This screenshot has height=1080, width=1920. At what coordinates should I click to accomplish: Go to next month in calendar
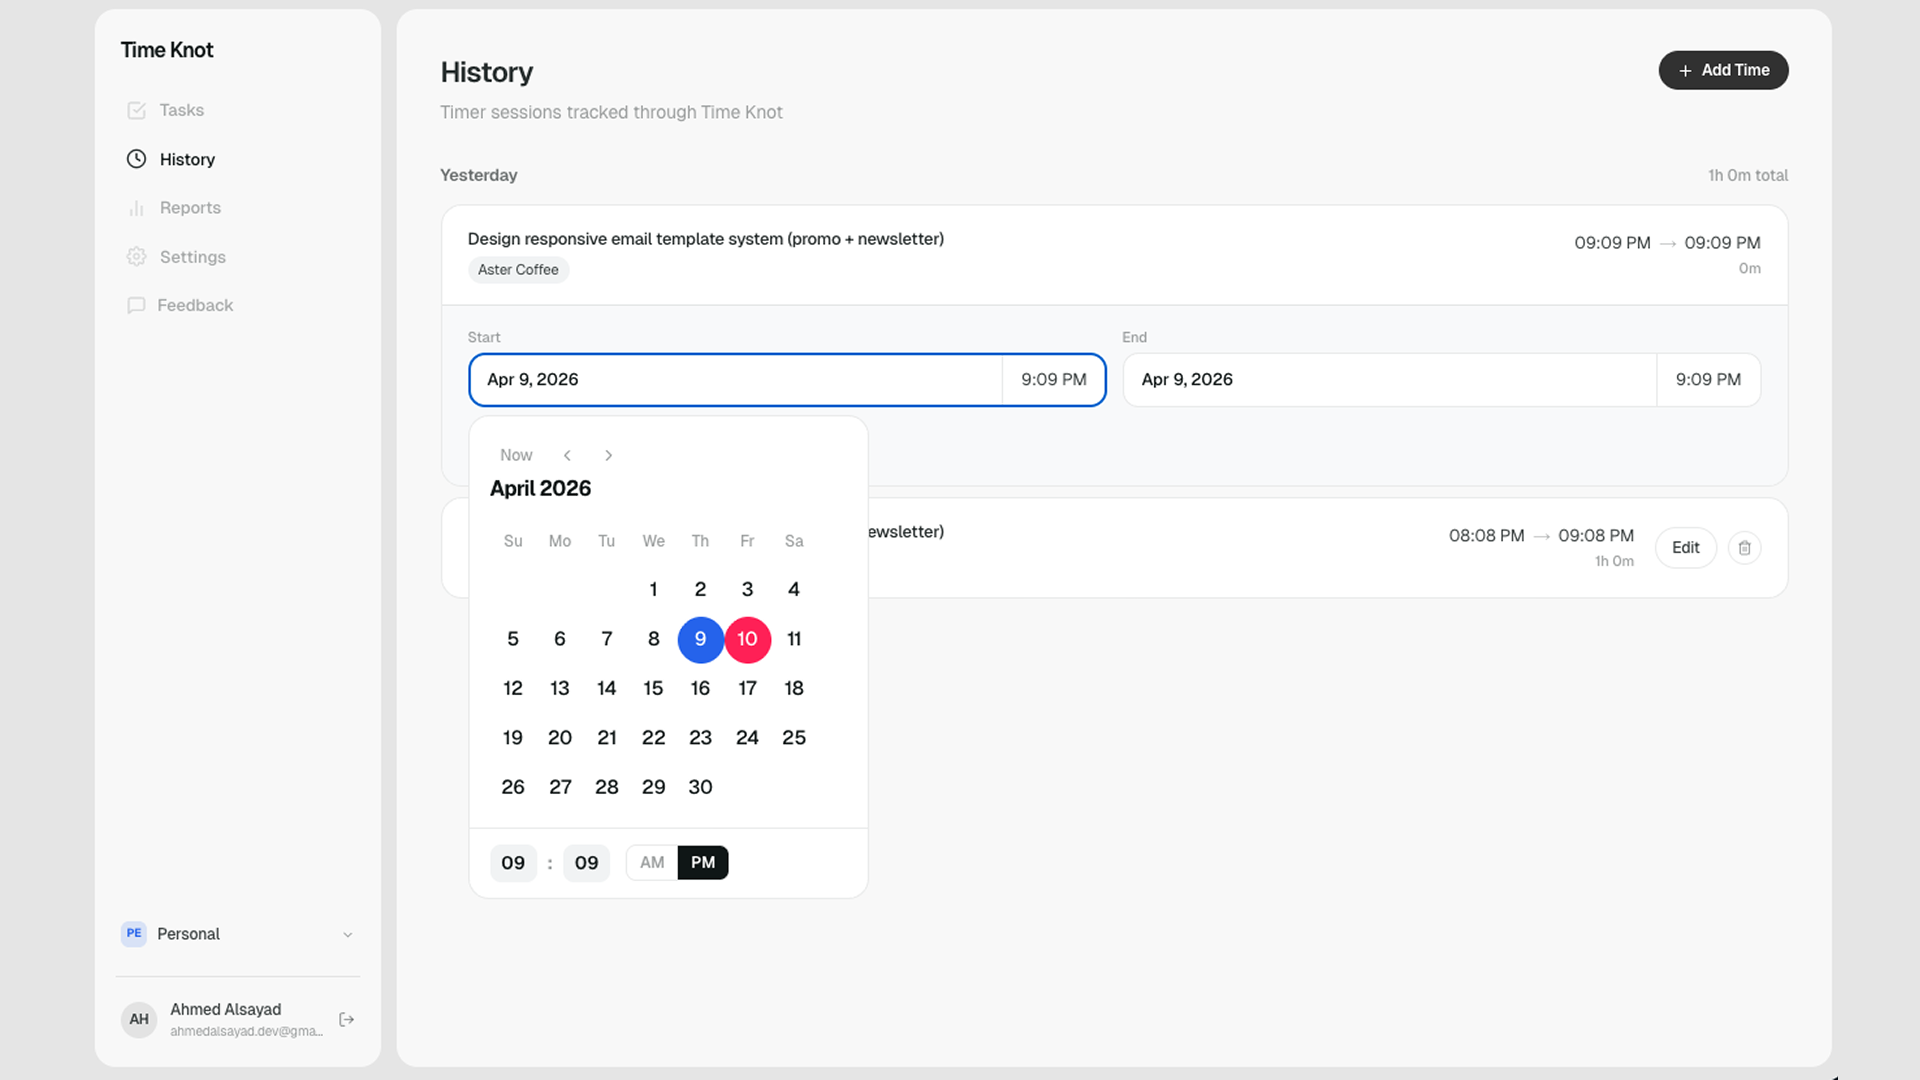[x=608, y=455]
